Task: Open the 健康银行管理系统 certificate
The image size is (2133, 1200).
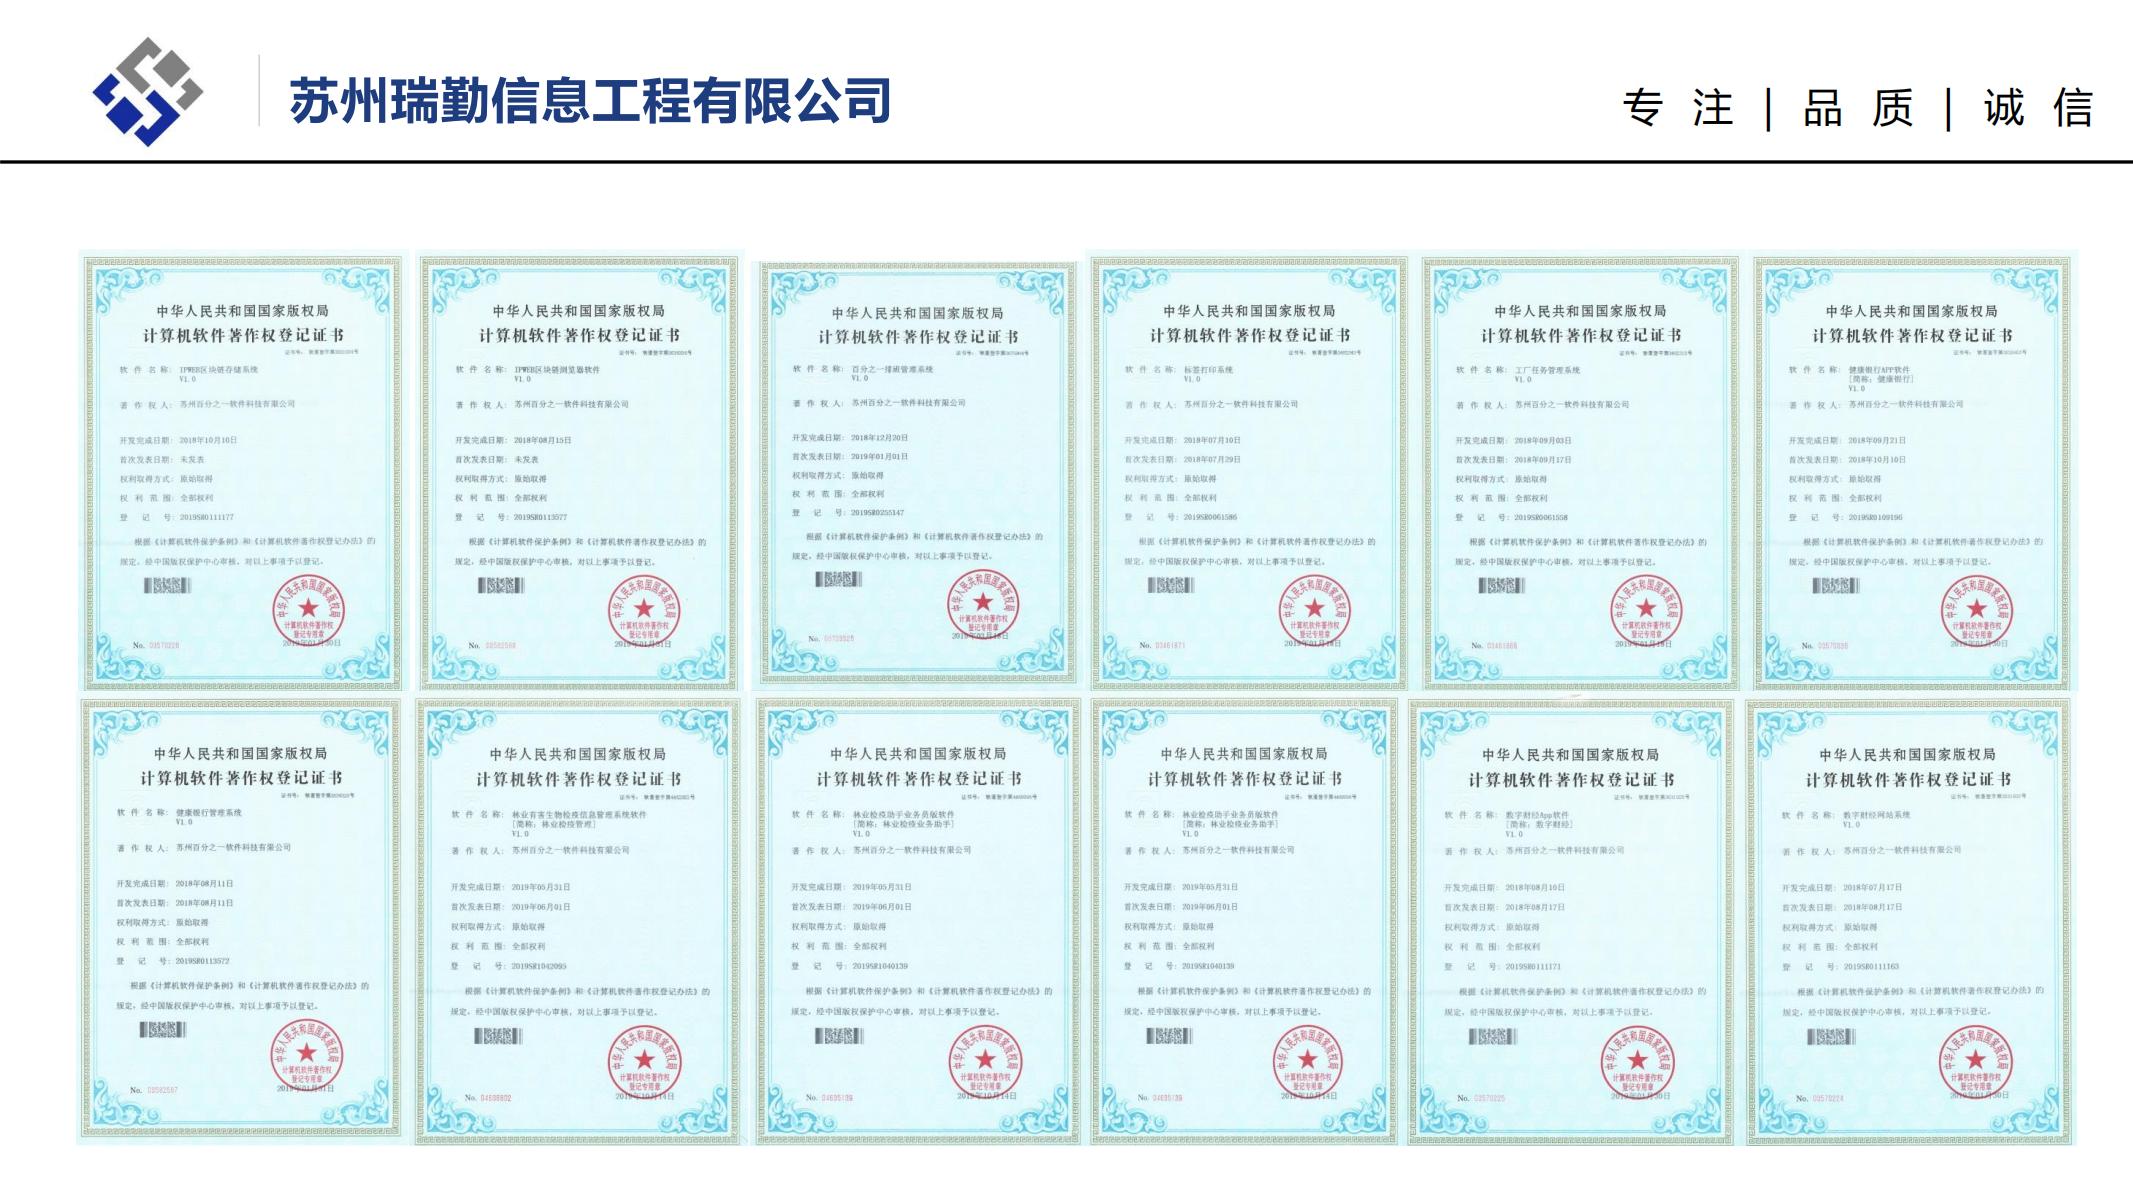Action: 240,920
